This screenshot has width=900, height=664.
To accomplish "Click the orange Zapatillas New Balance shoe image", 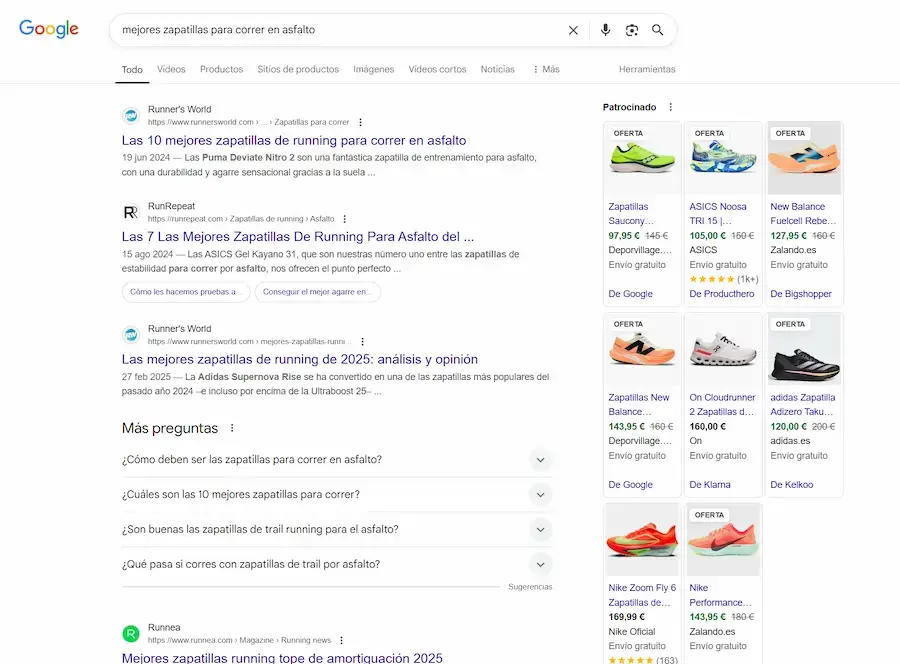I will click(x=642, y=350).
